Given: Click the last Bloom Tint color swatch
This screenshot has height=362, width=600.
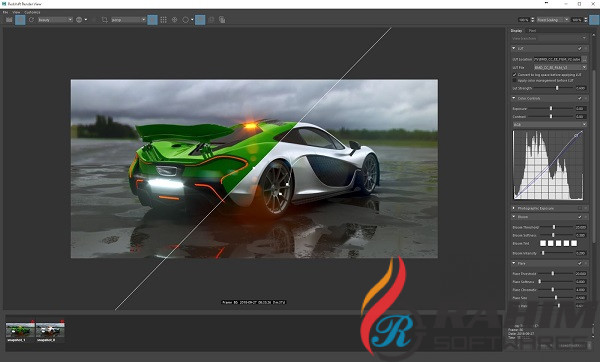Looking at the screenshot, I should 574,243.
